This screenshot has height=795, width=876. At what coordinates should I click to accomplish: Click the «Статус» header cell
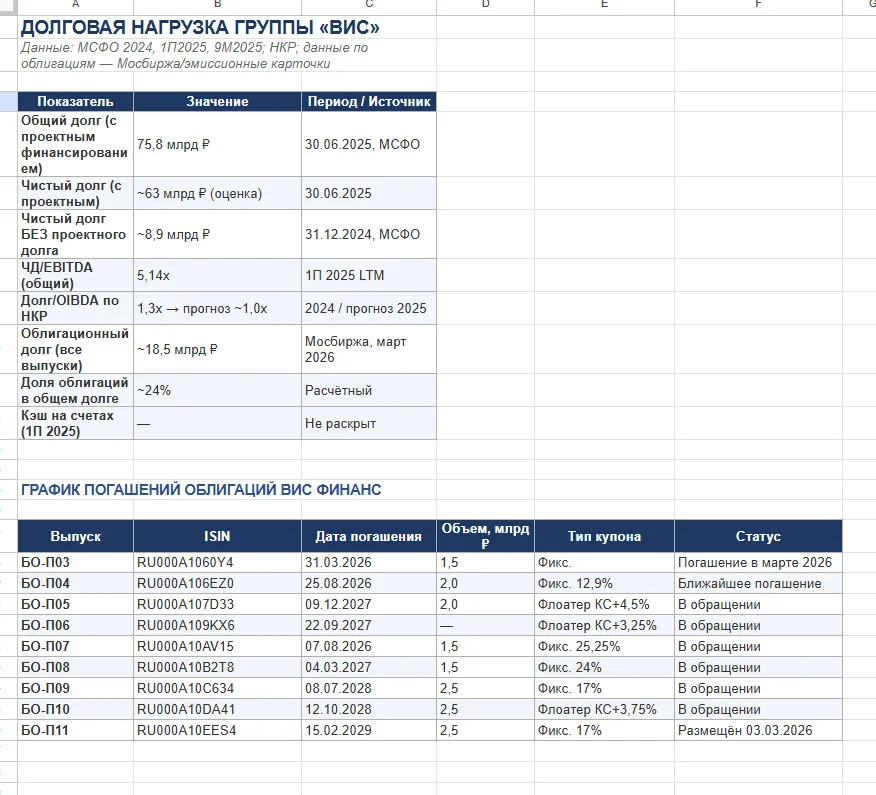pos(758,536)
